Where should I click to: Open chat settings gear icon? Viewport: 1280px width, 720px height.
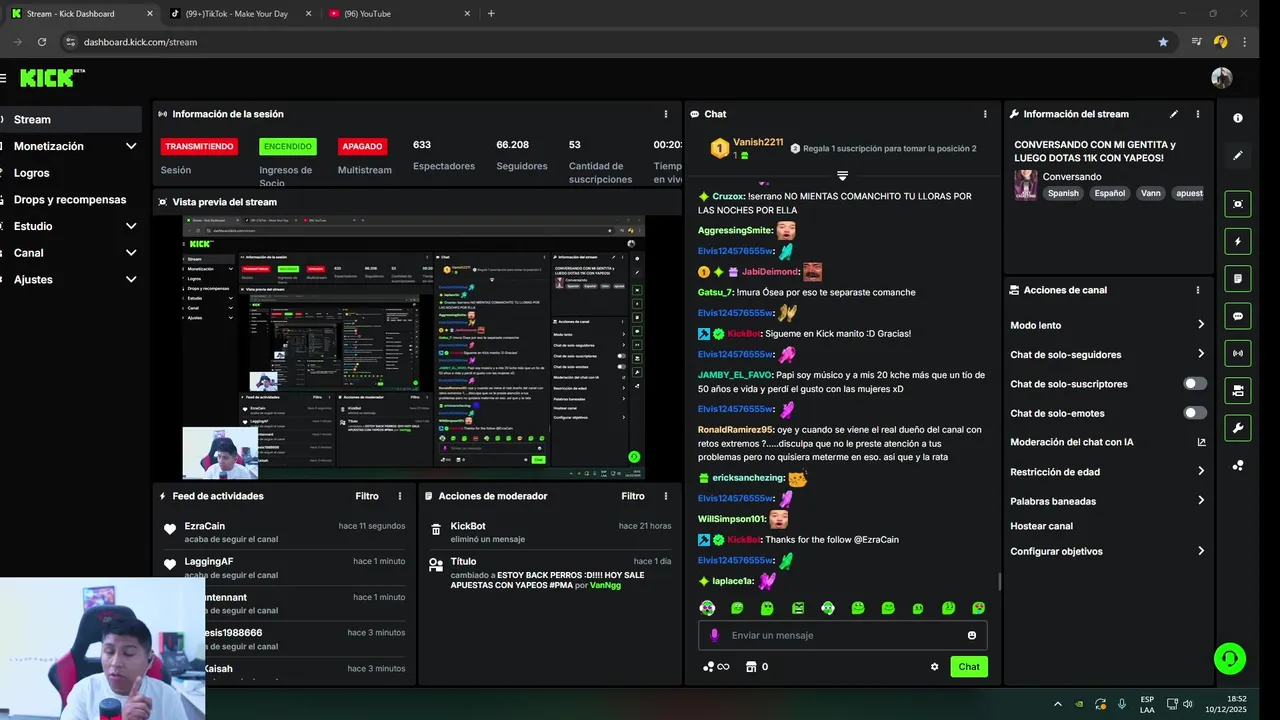pos(935,667)
